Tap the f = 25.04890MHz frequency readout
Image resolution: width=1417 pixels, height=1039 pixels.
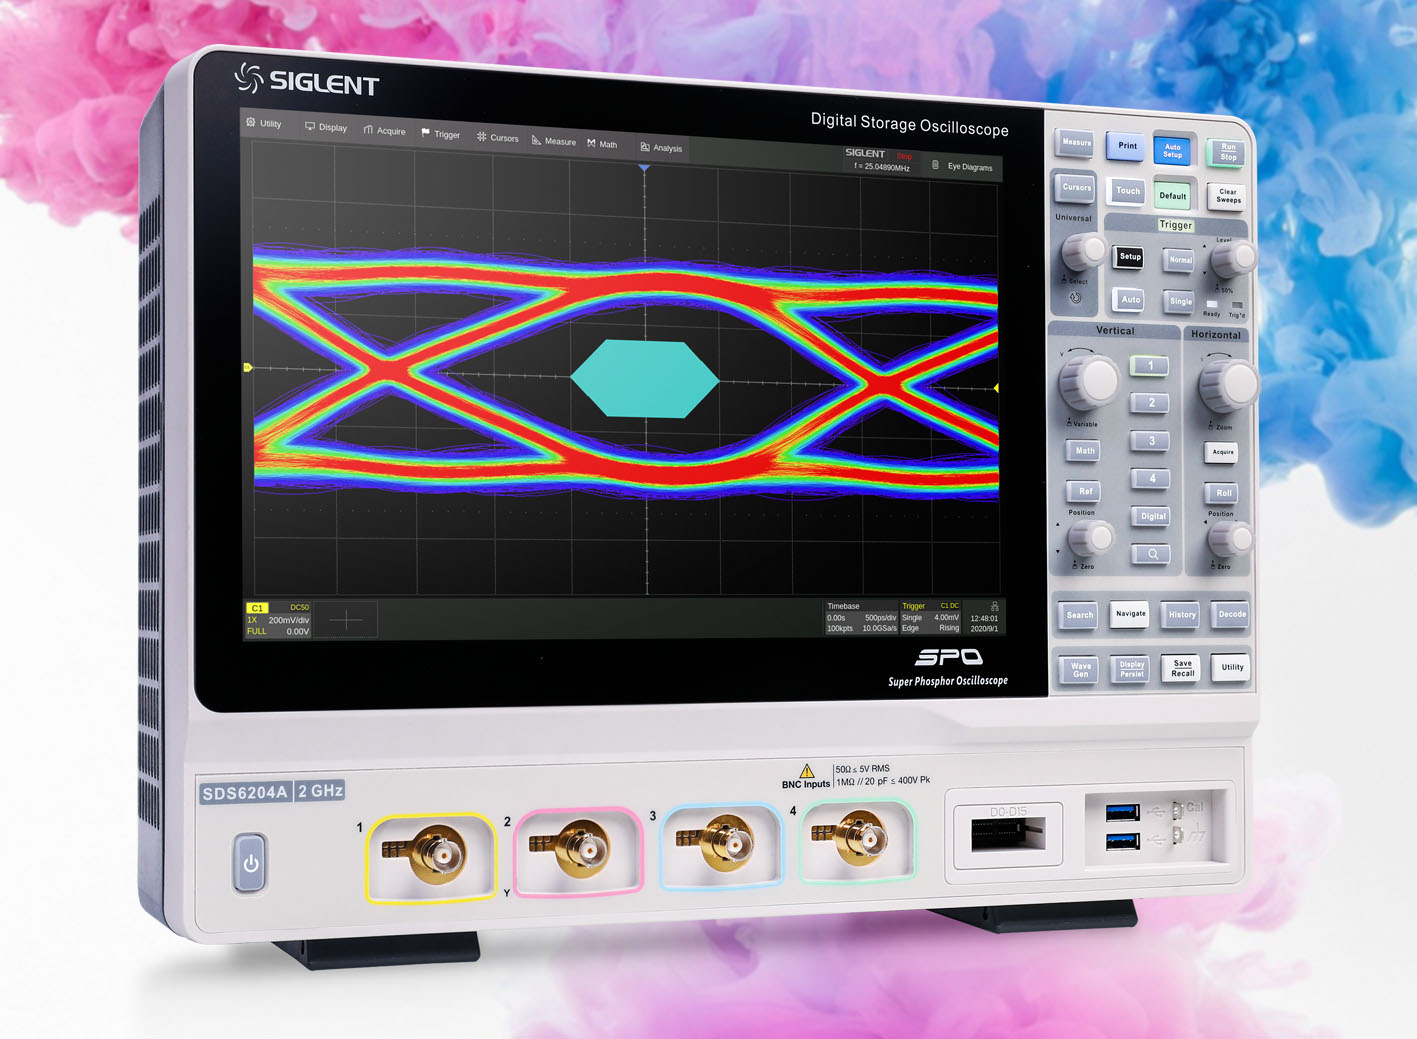(881, 167)
